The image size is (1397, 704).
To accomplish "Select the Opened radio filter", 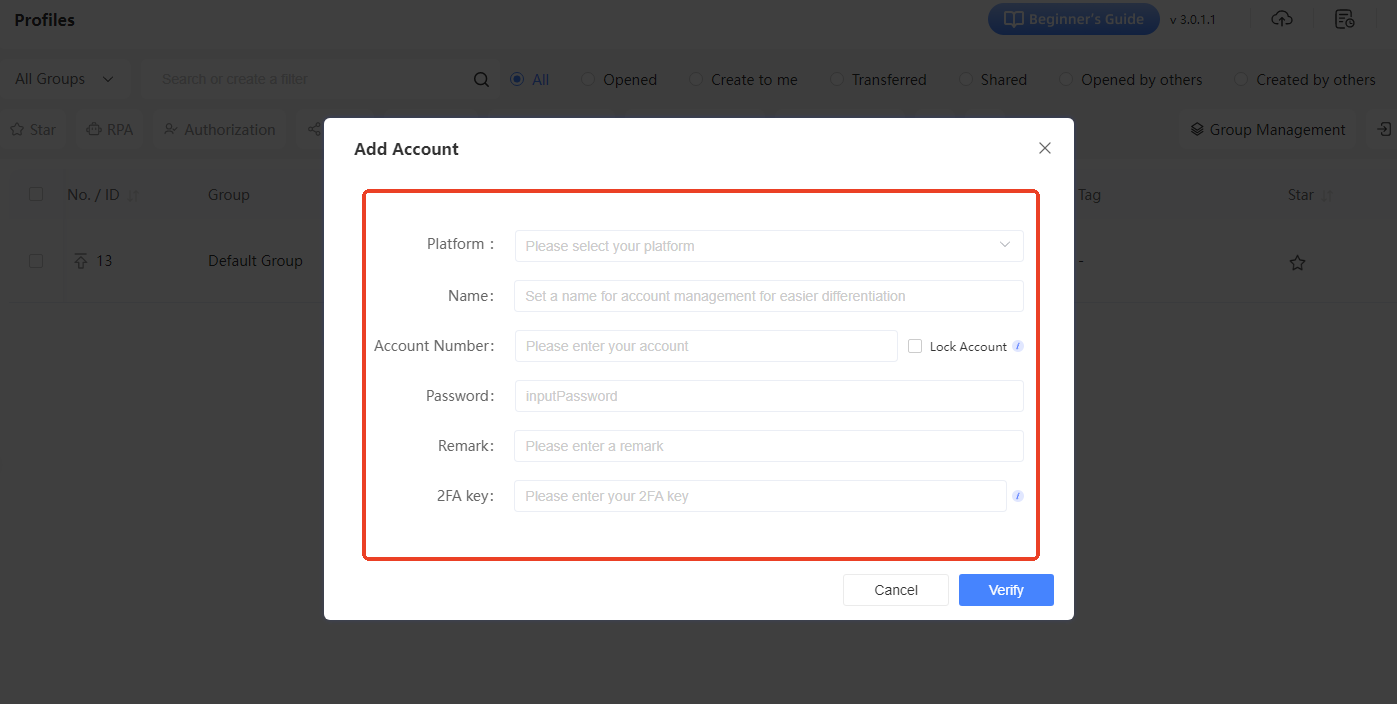I will point(588,80).
